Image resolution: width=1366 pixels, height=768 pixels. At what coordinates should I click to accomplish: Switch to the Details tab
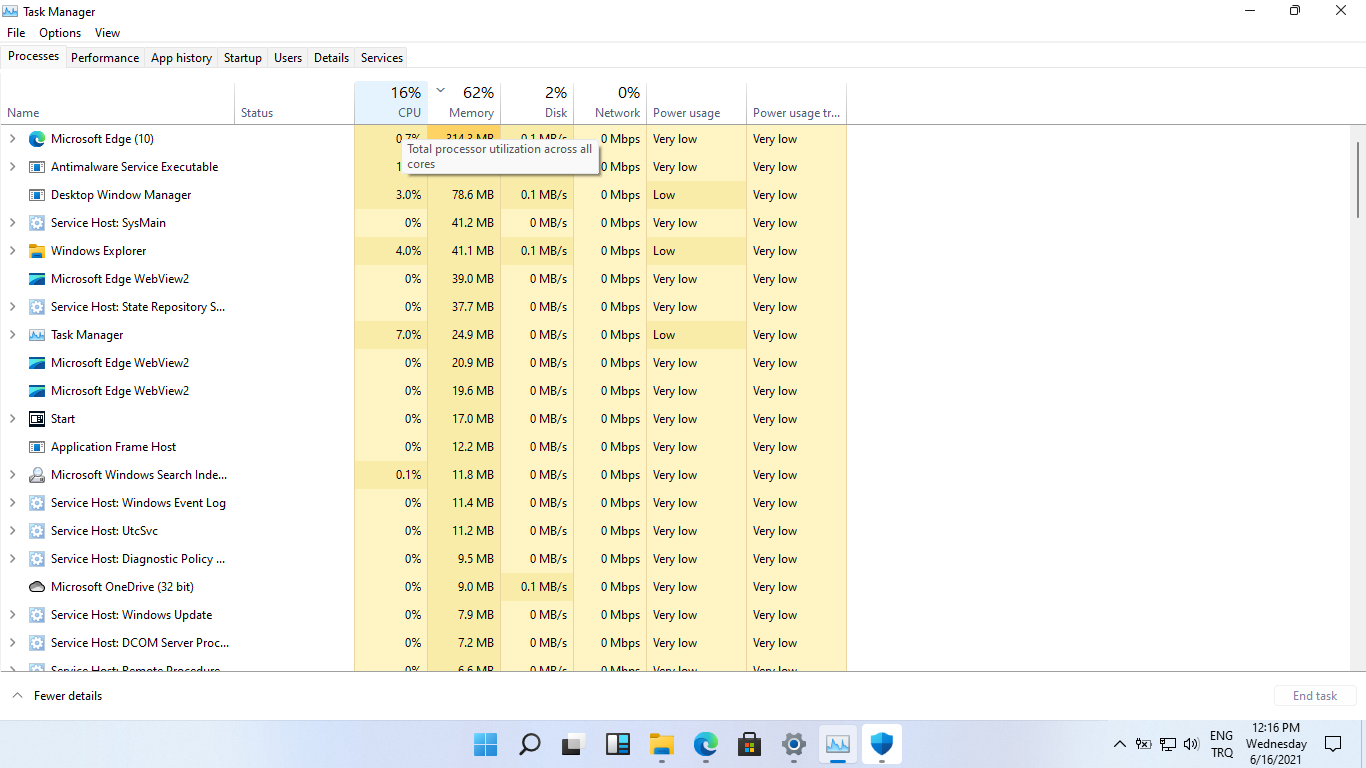point(331,58)
